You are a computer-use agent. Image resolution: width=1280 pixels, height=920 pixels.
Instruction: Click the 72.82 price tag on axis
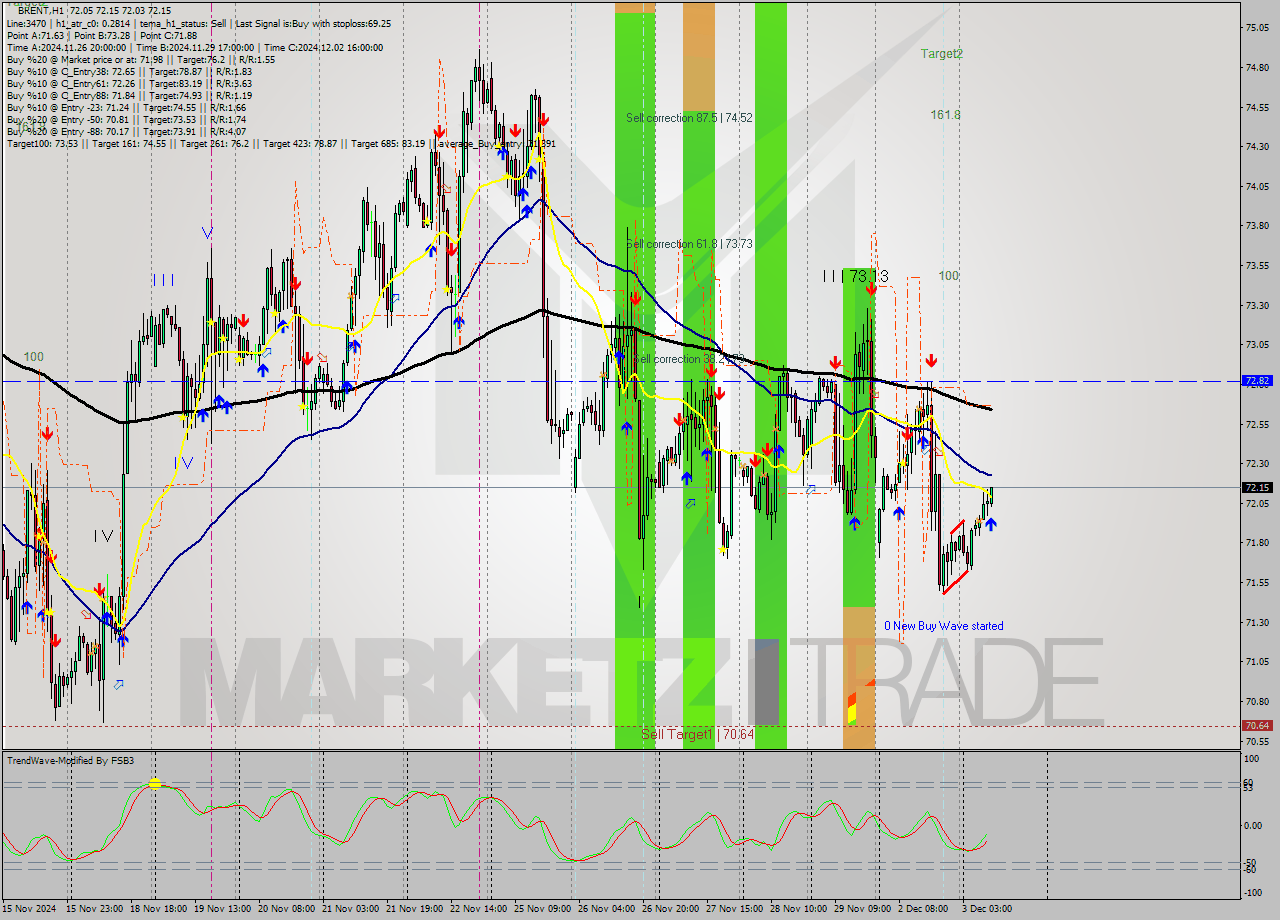tap(1257, 381)
